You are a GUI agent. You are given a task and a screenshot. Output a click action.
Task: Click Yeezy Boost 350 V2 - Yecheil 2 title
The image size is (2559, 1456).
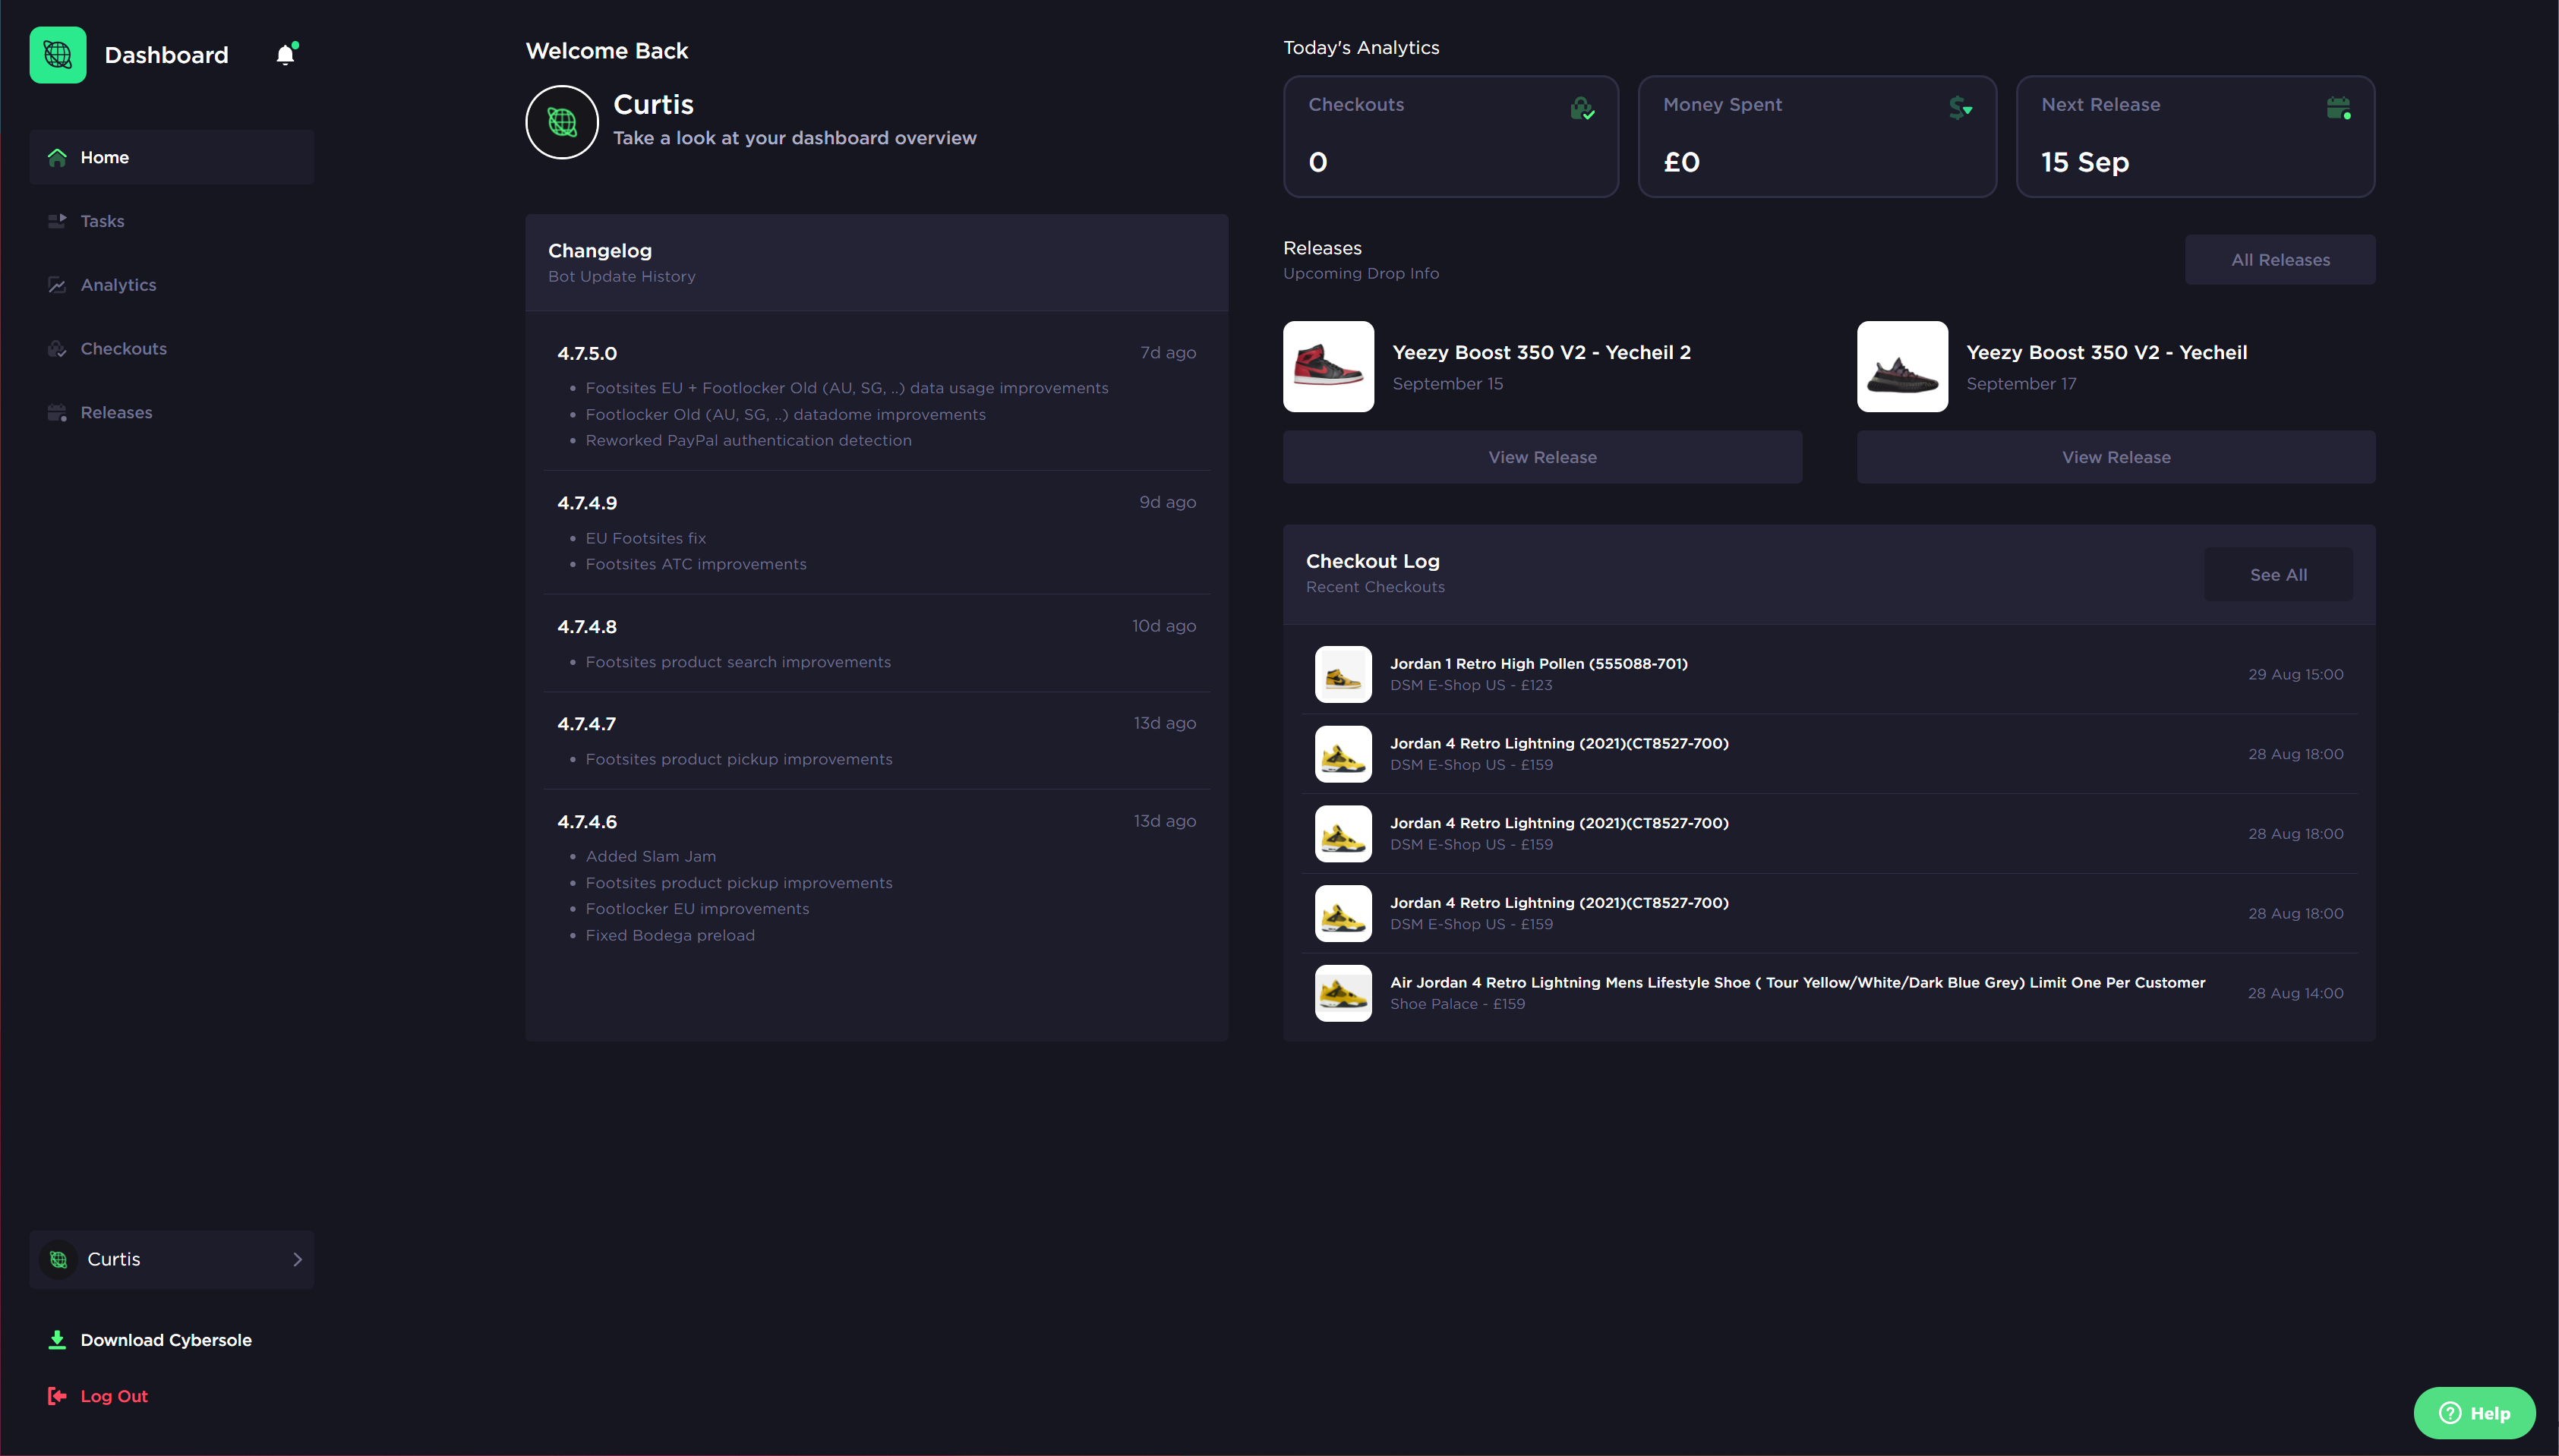point(1541,352)
